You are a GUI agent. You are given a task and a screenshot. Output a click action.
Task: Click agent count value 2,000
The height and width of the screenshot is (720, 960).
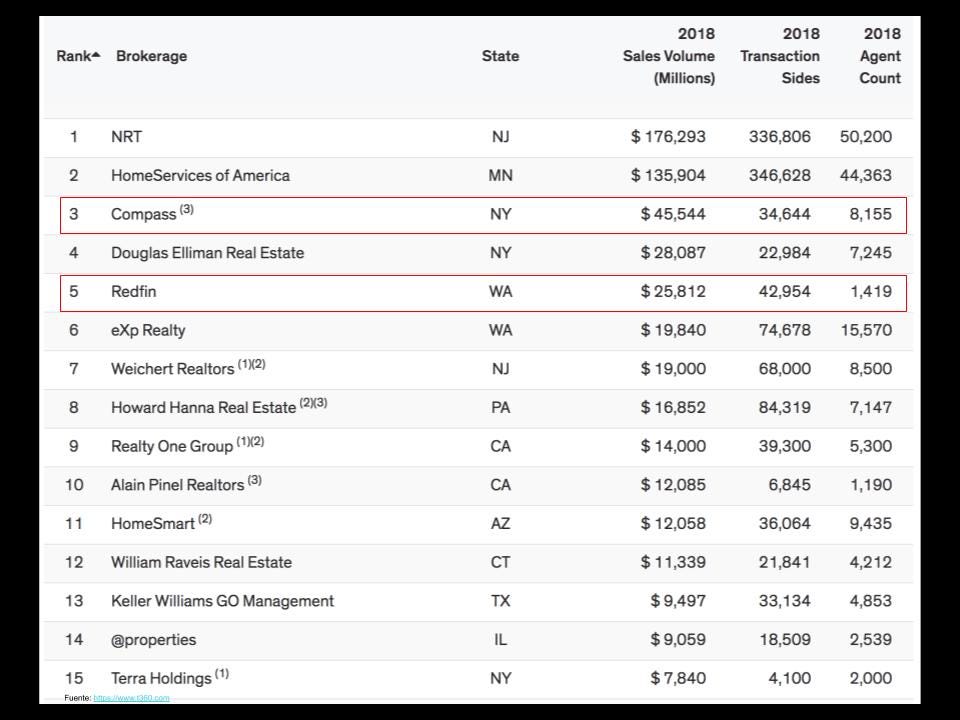point(871,678)
